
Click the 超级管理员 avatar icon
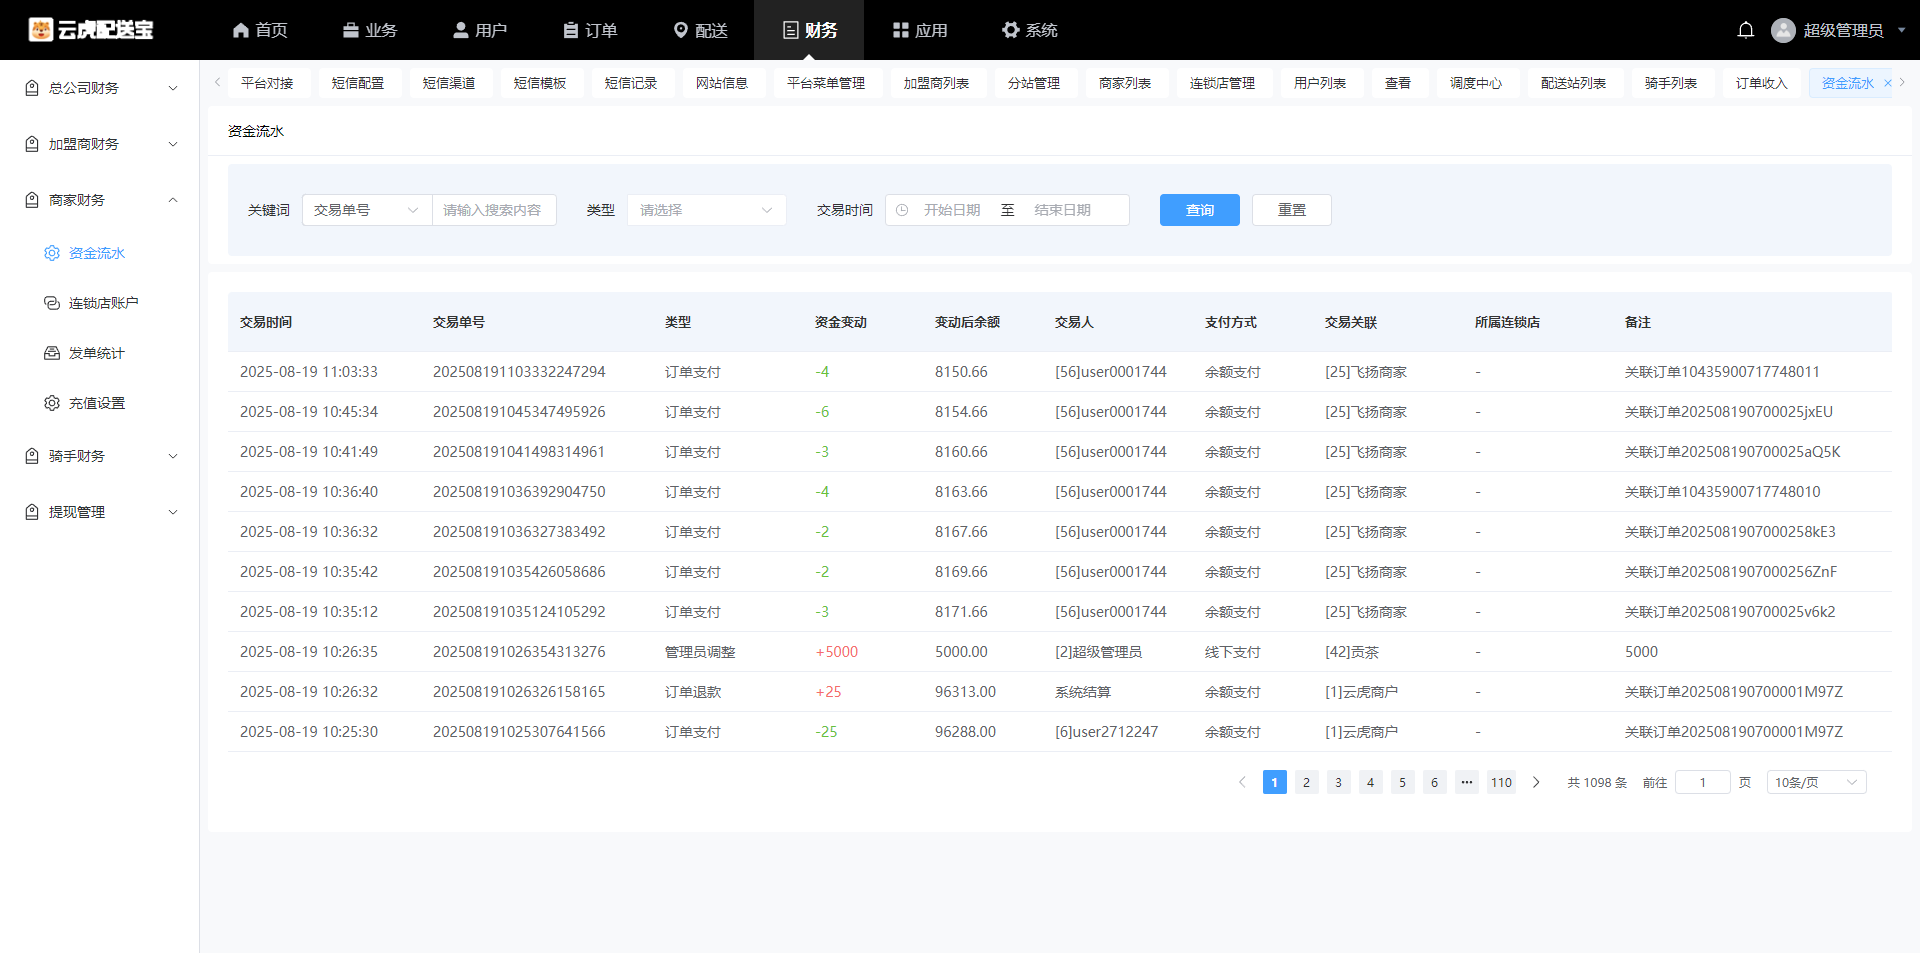click(x=1783, y=30)
